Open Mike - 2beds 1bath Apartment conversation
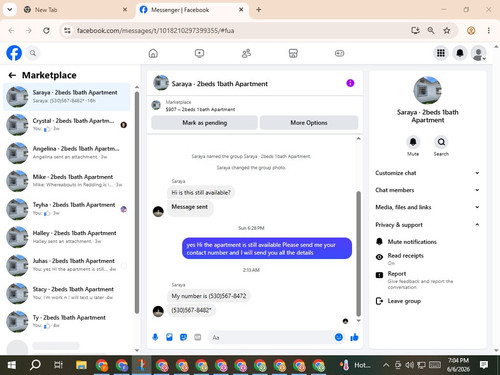This screenshot has height=375, width=500. (67, 181)
